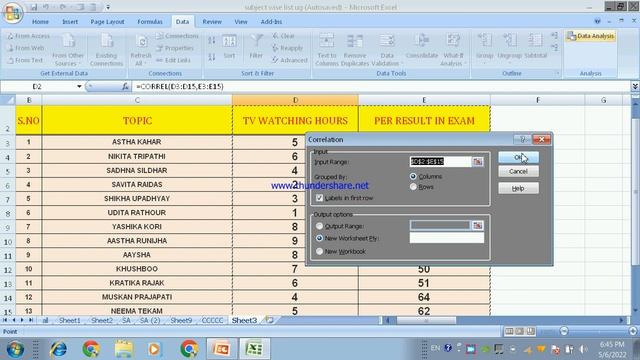Toggle Labels in first row checkbox

(319, 198)
